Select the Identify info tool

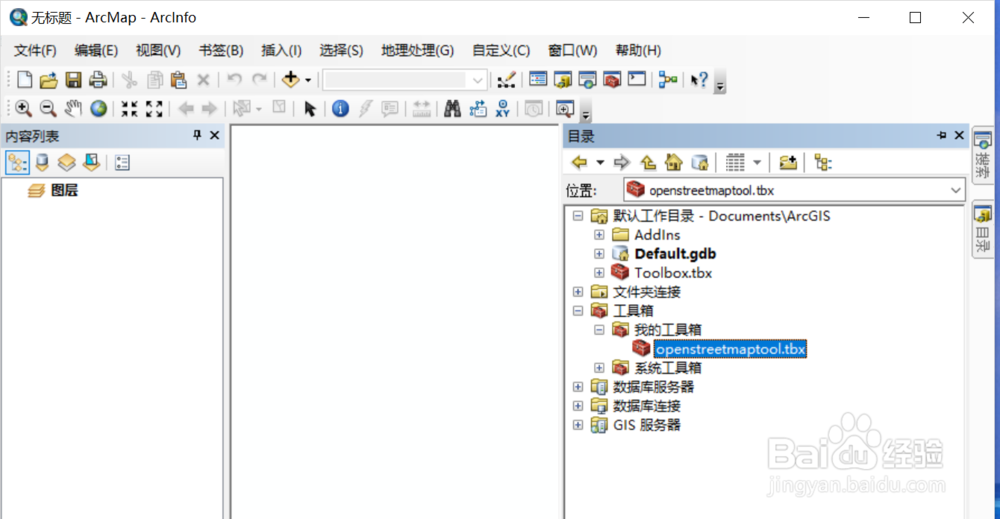[341, 108]
